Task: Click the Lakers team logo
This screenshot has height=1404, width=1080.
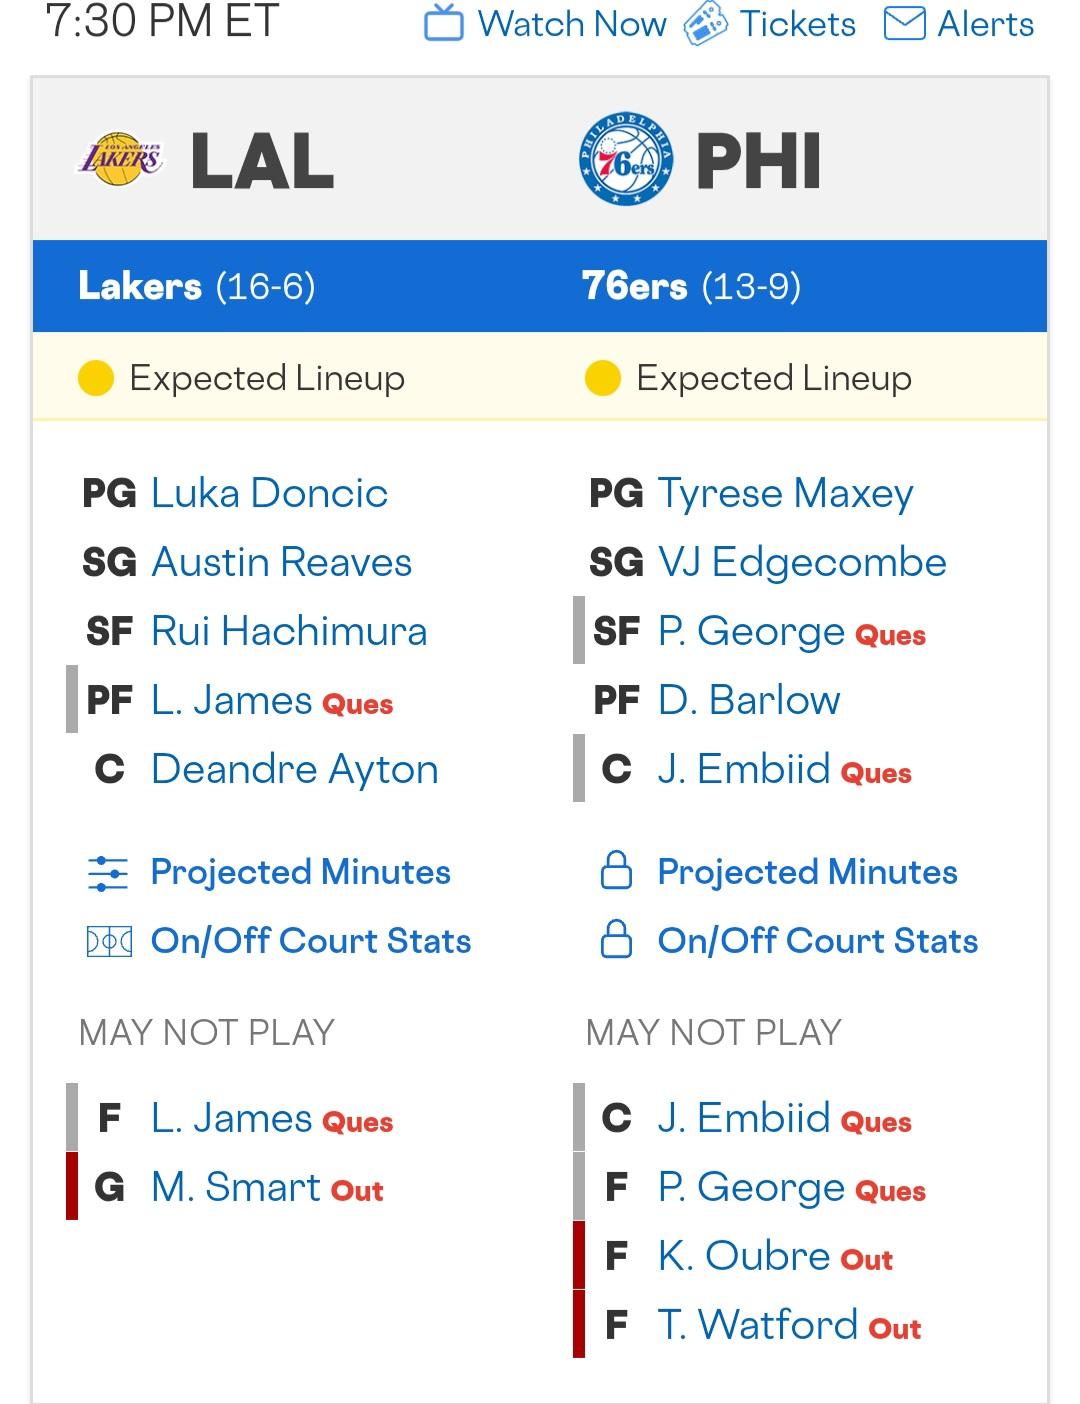Action: tap(121, 160)
